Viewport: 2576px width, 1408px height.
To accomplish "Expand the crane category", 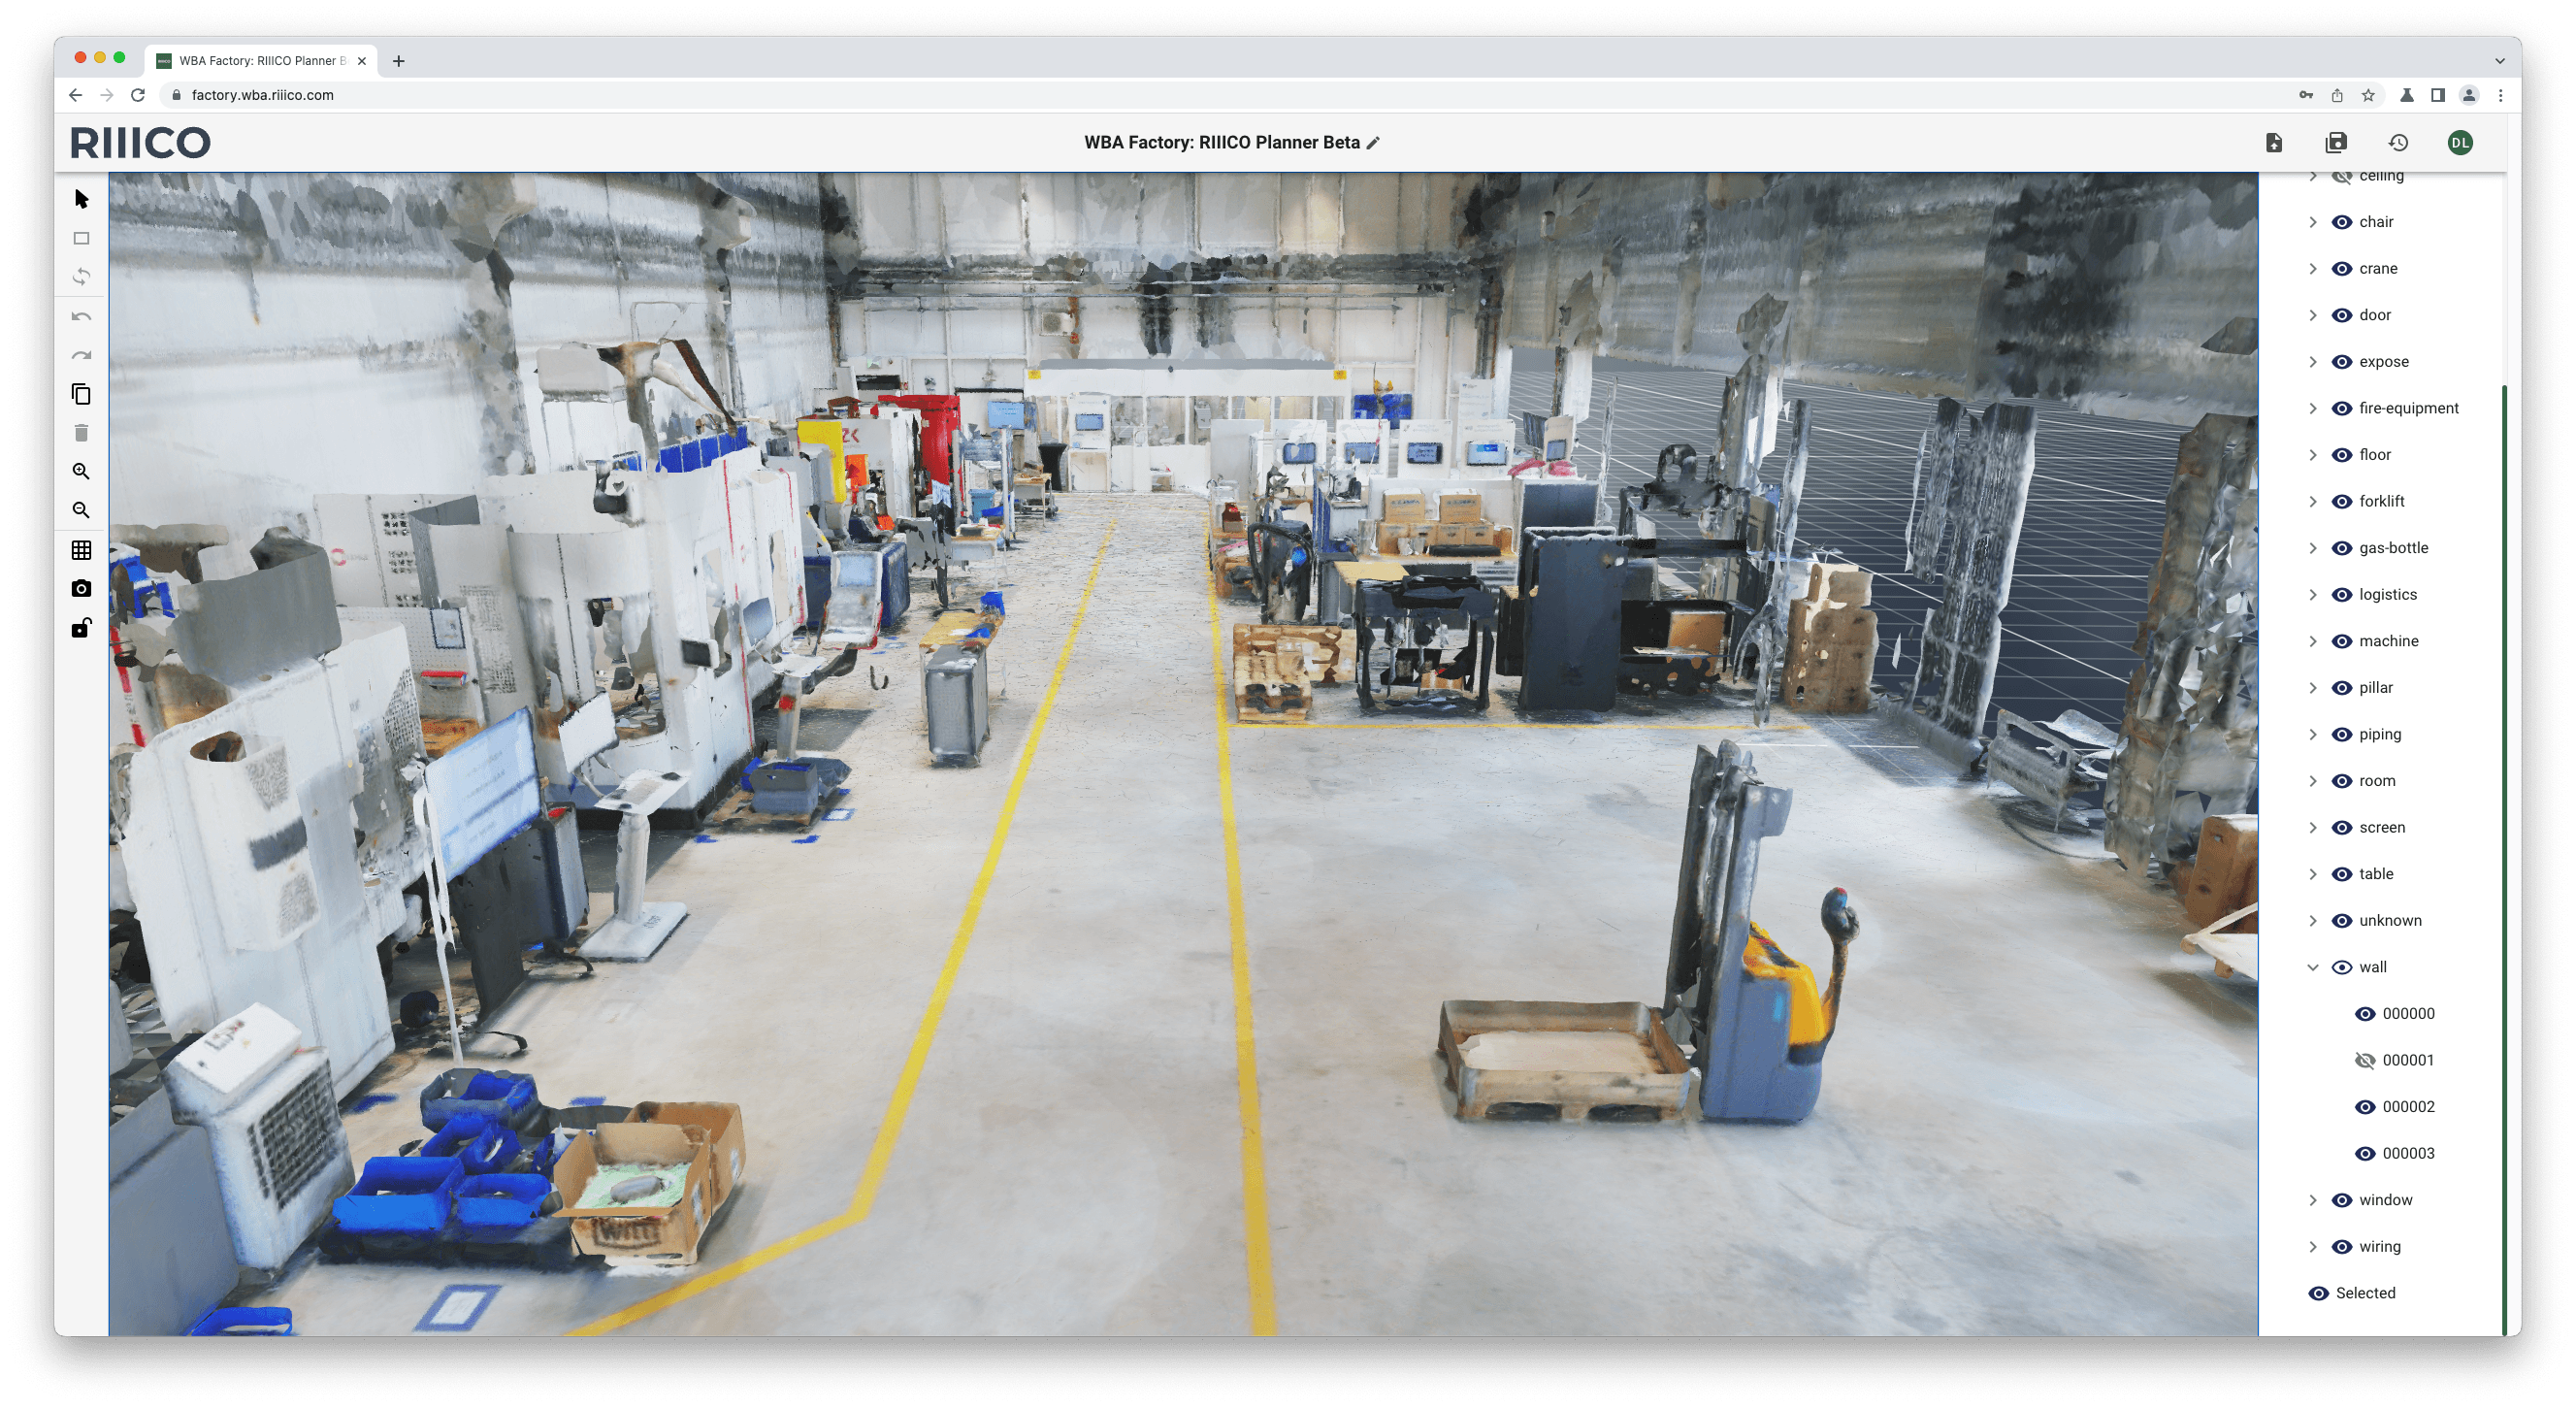I will [2312, 269].
